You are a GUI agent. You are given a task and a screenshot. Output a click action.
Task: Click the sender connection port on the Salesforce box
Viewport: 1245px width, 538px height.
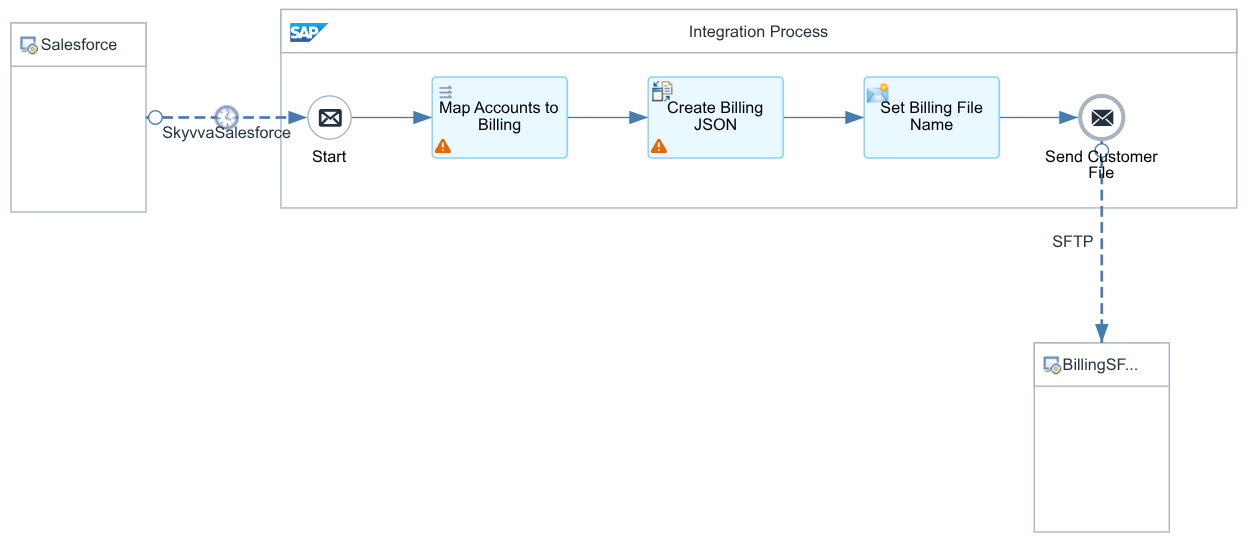coord(155,117)
